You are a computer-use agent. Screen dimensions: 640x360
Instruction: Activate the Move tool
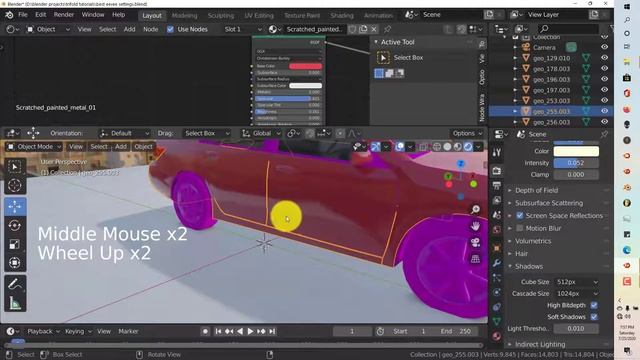click(x=15, y=207)
